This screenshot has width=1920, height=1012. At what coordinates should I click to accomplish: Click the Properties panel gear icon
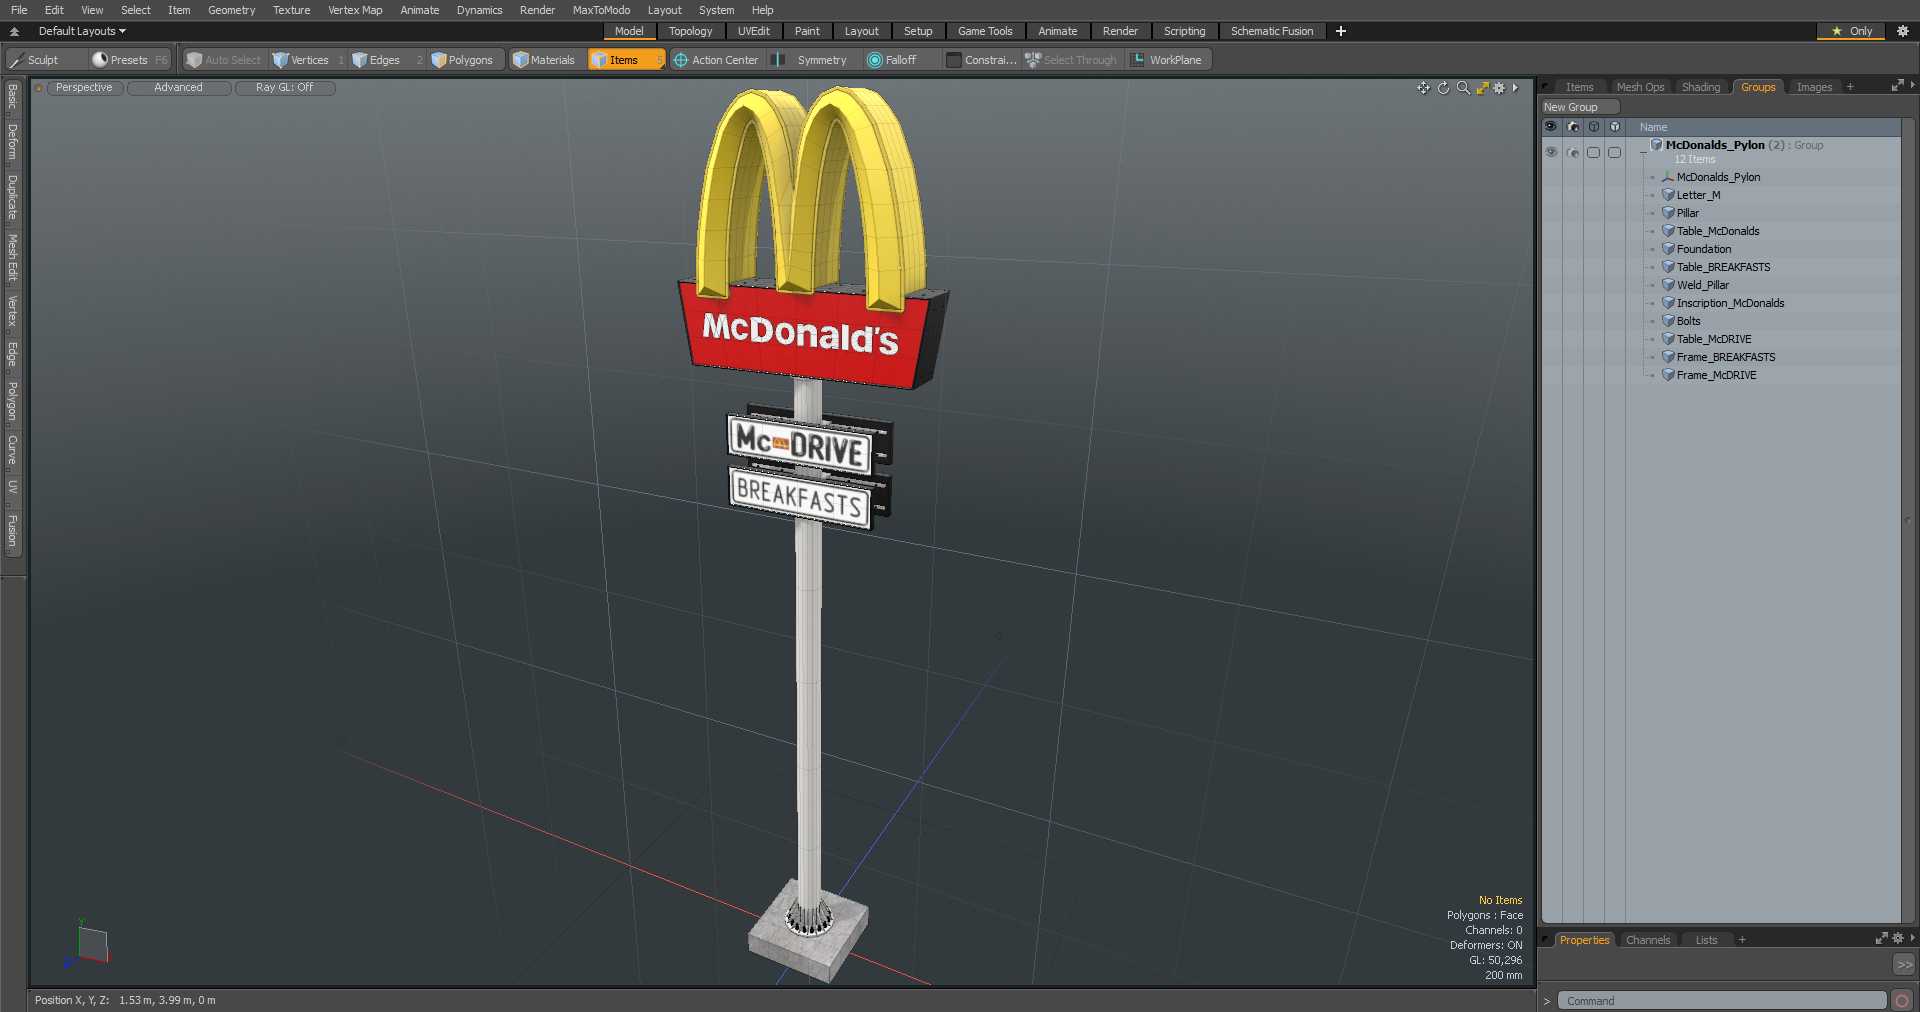(x=1898, y=938)
